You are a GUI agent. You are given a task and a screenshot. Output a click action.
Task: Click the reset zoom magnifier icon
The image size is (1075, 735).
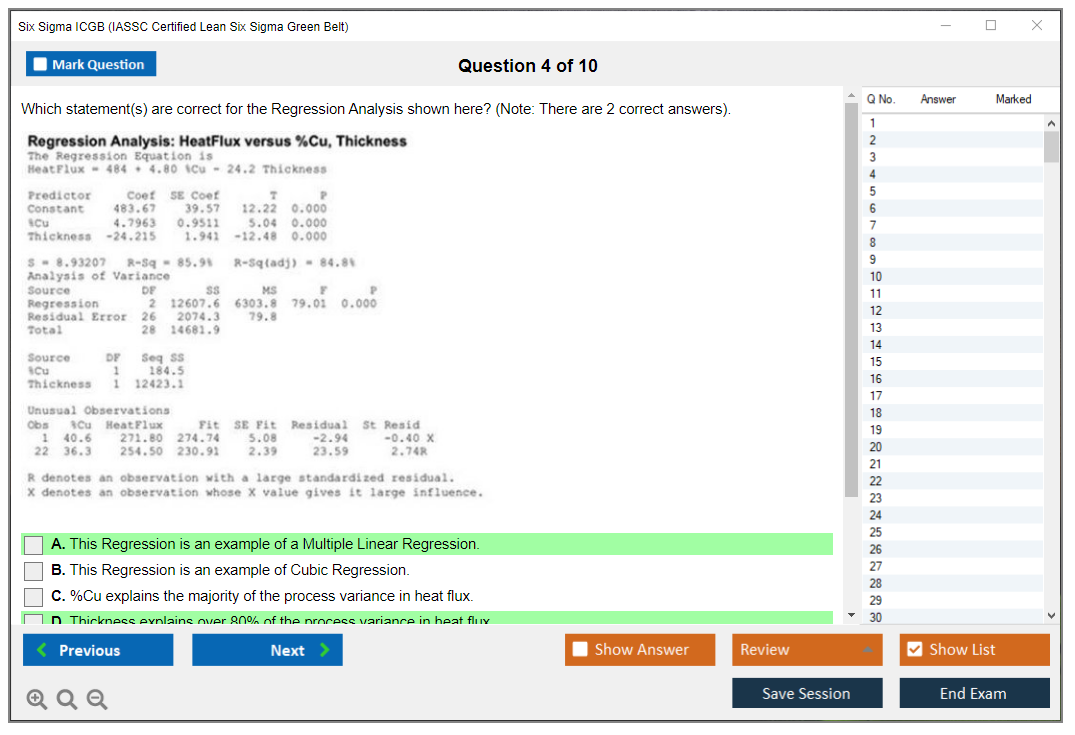coord(66,700)
